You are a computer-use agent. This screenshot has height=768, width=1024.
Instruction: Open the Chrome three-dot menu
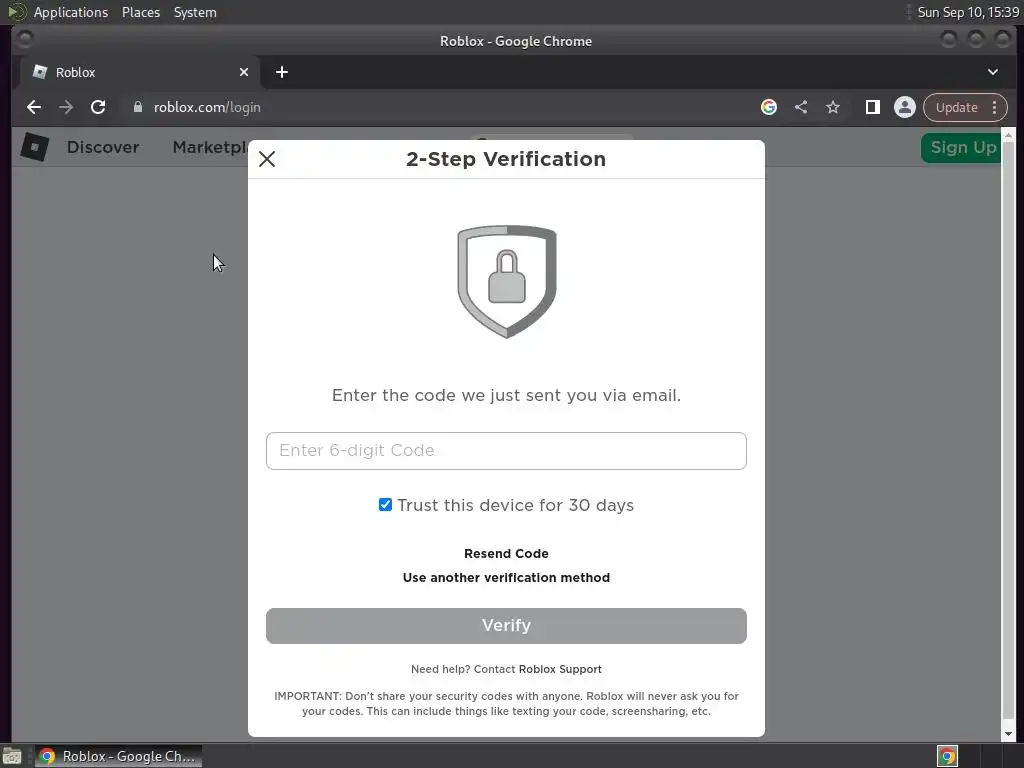click(x=995, y=107)
